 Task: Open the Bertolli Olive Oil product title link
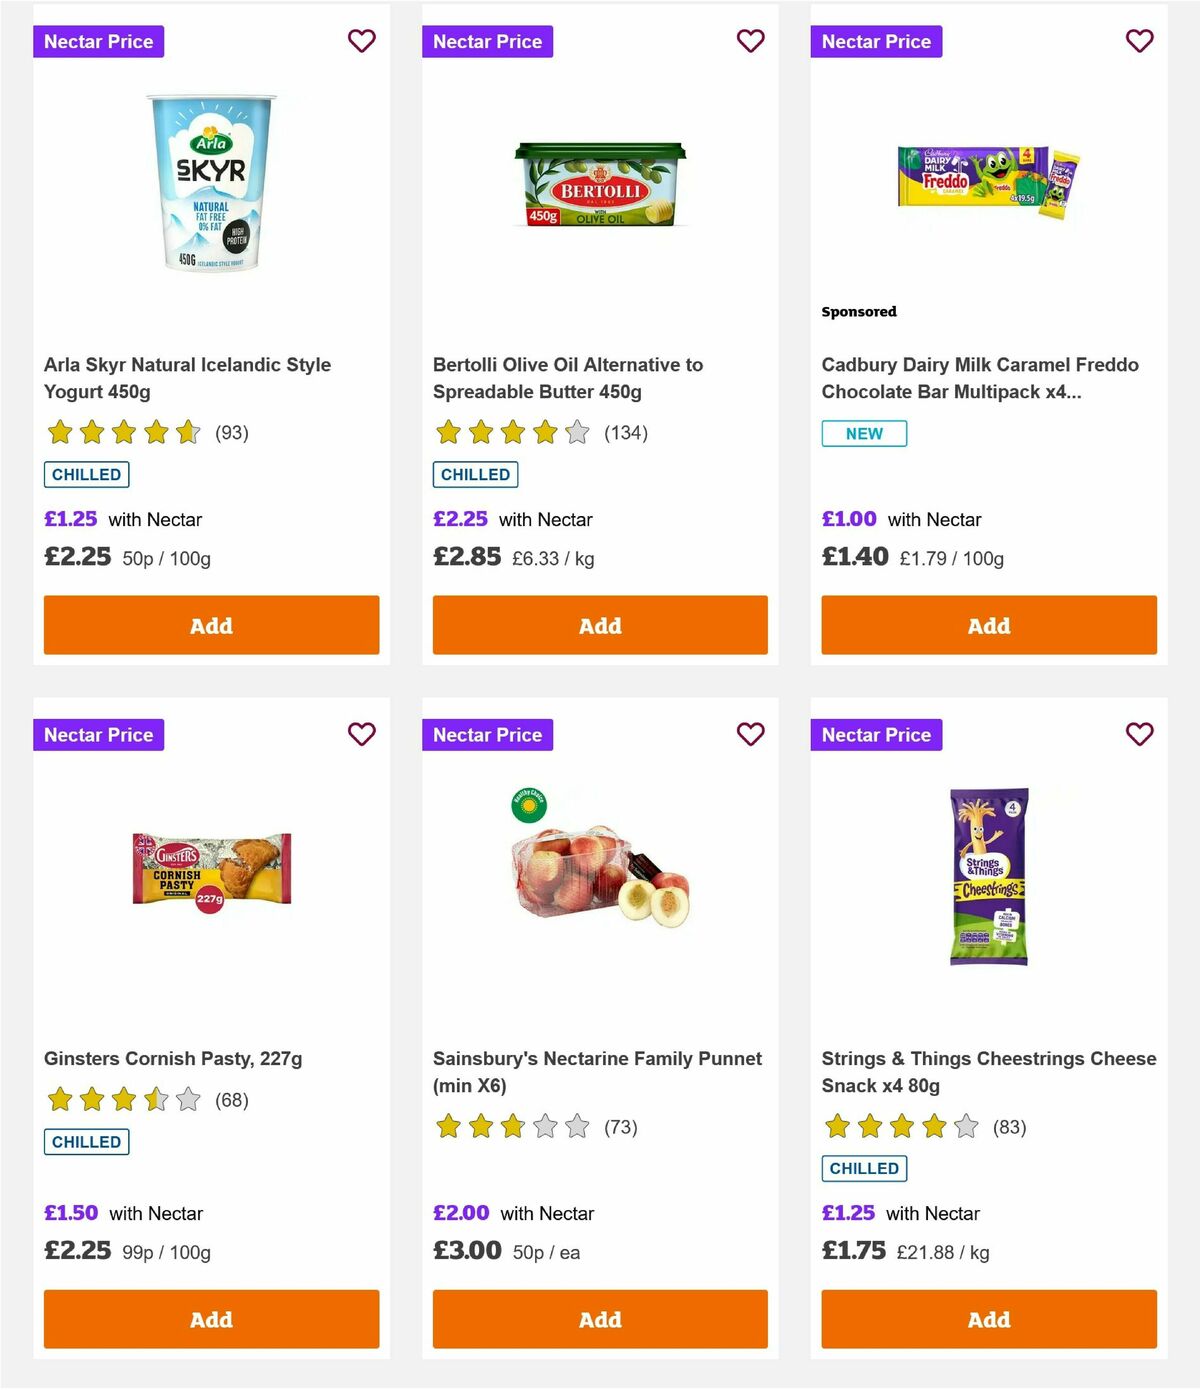click(568, 378)
